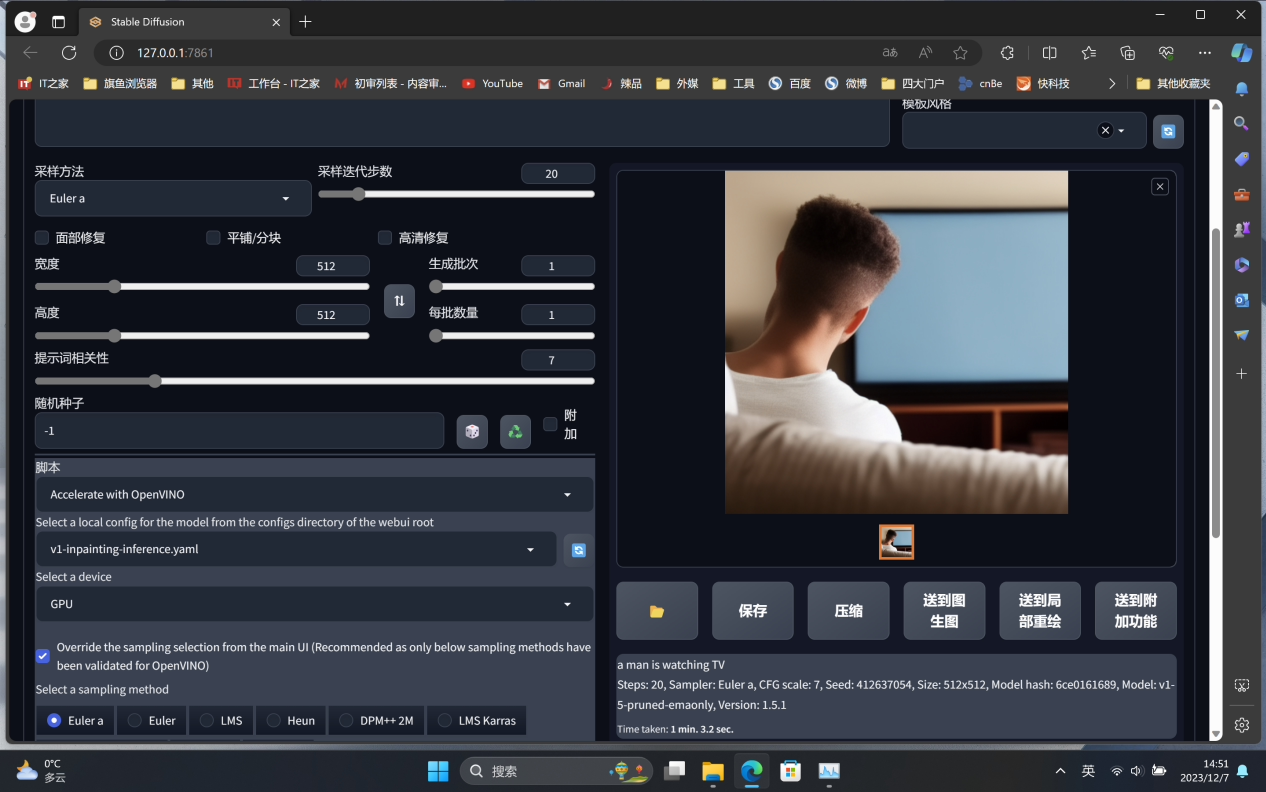
Task: Uncheck the Override sampling selection checkbox
Action: (43, 656)
